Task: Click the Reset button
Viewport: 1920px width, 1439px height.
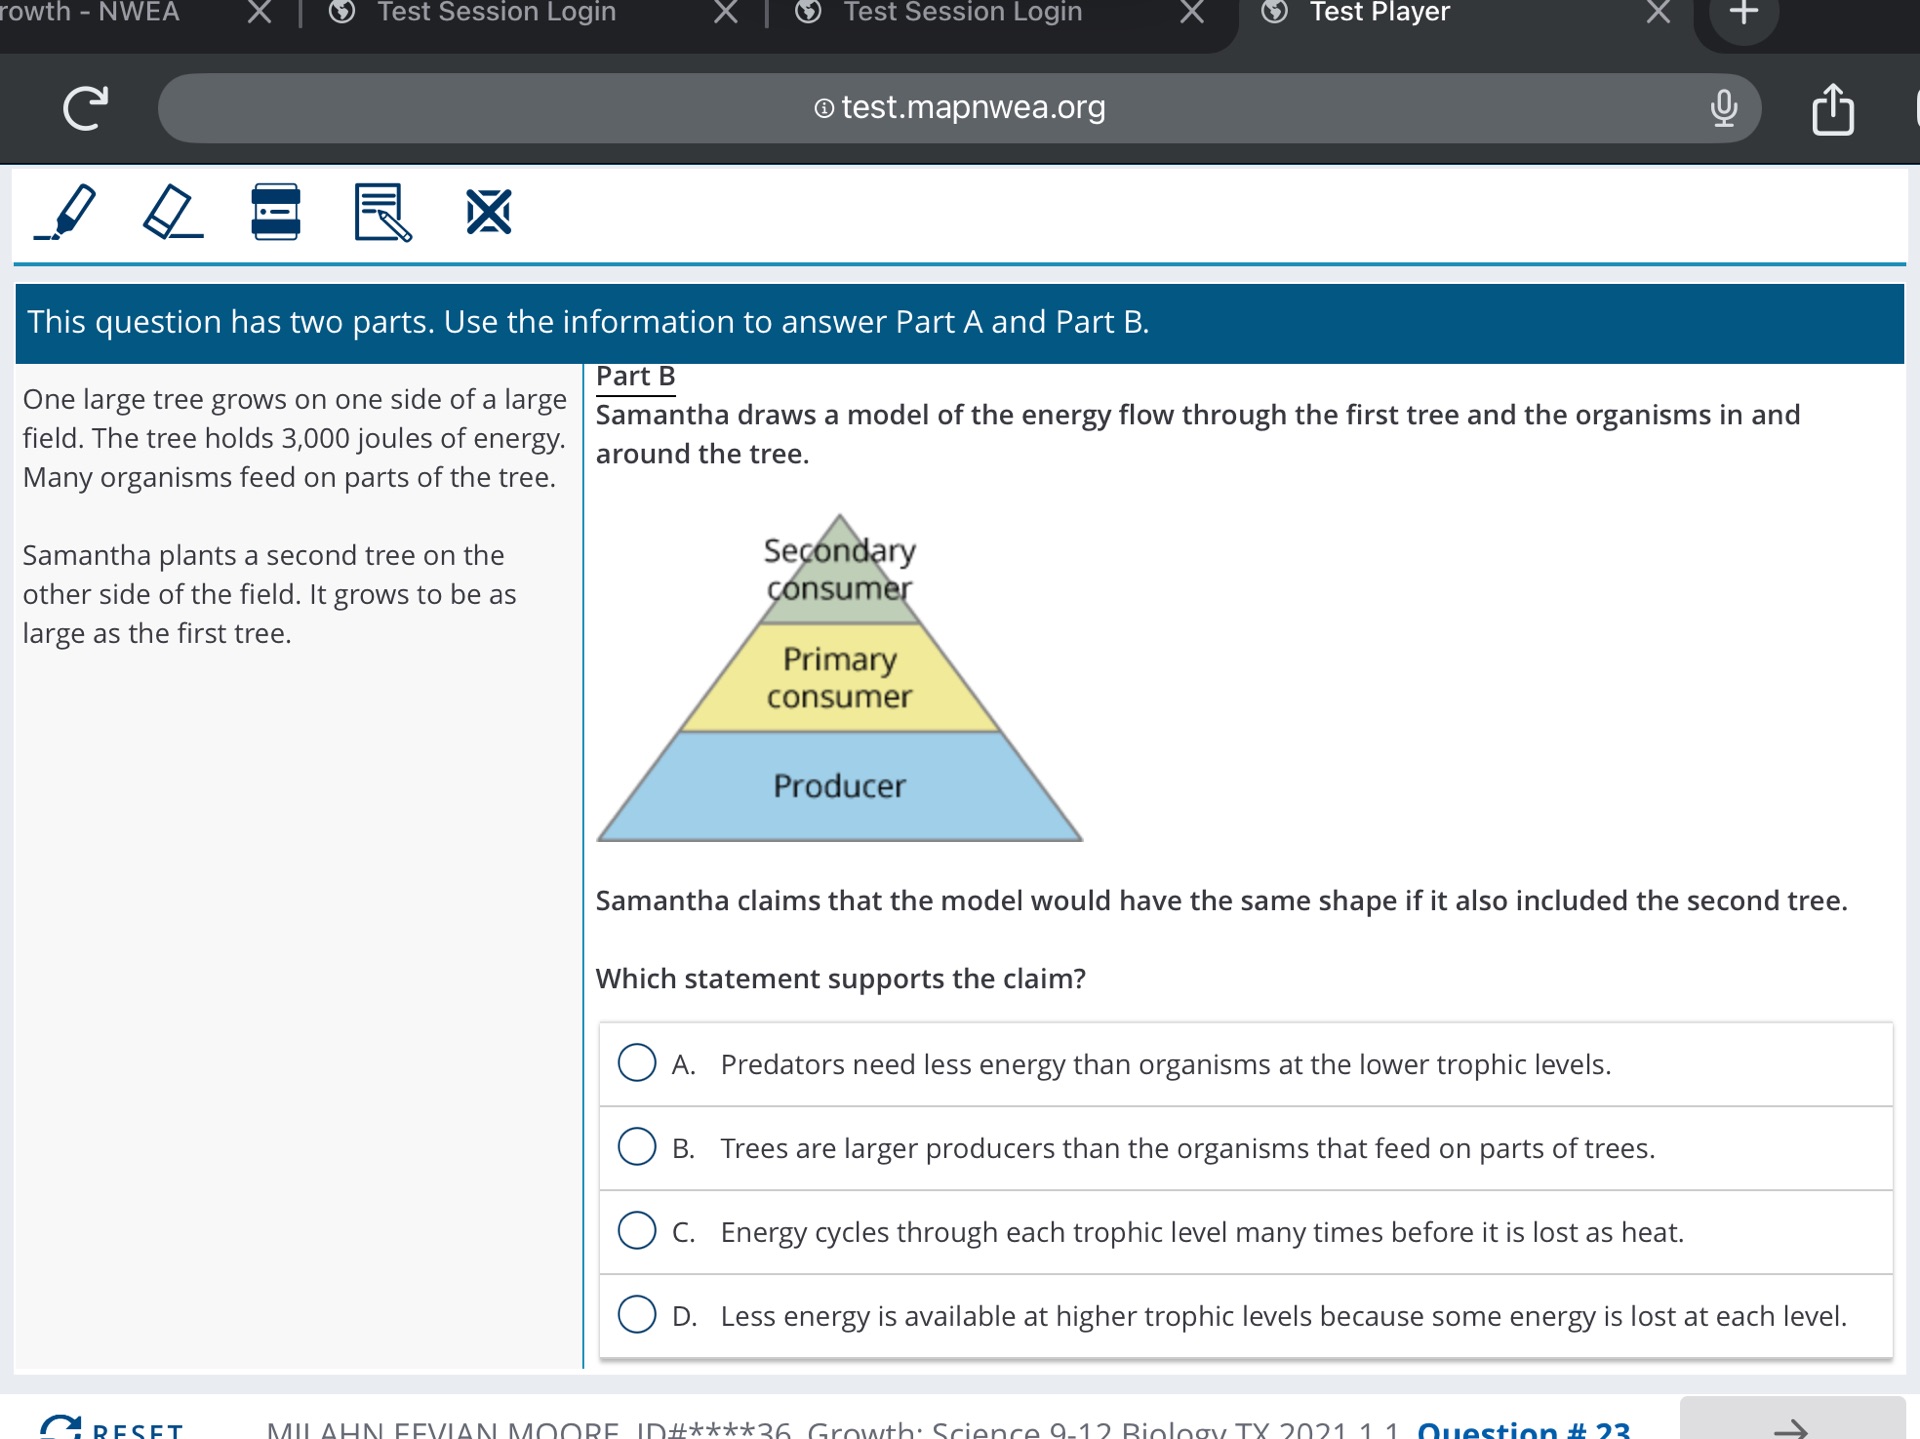Action: (112, 1428)
